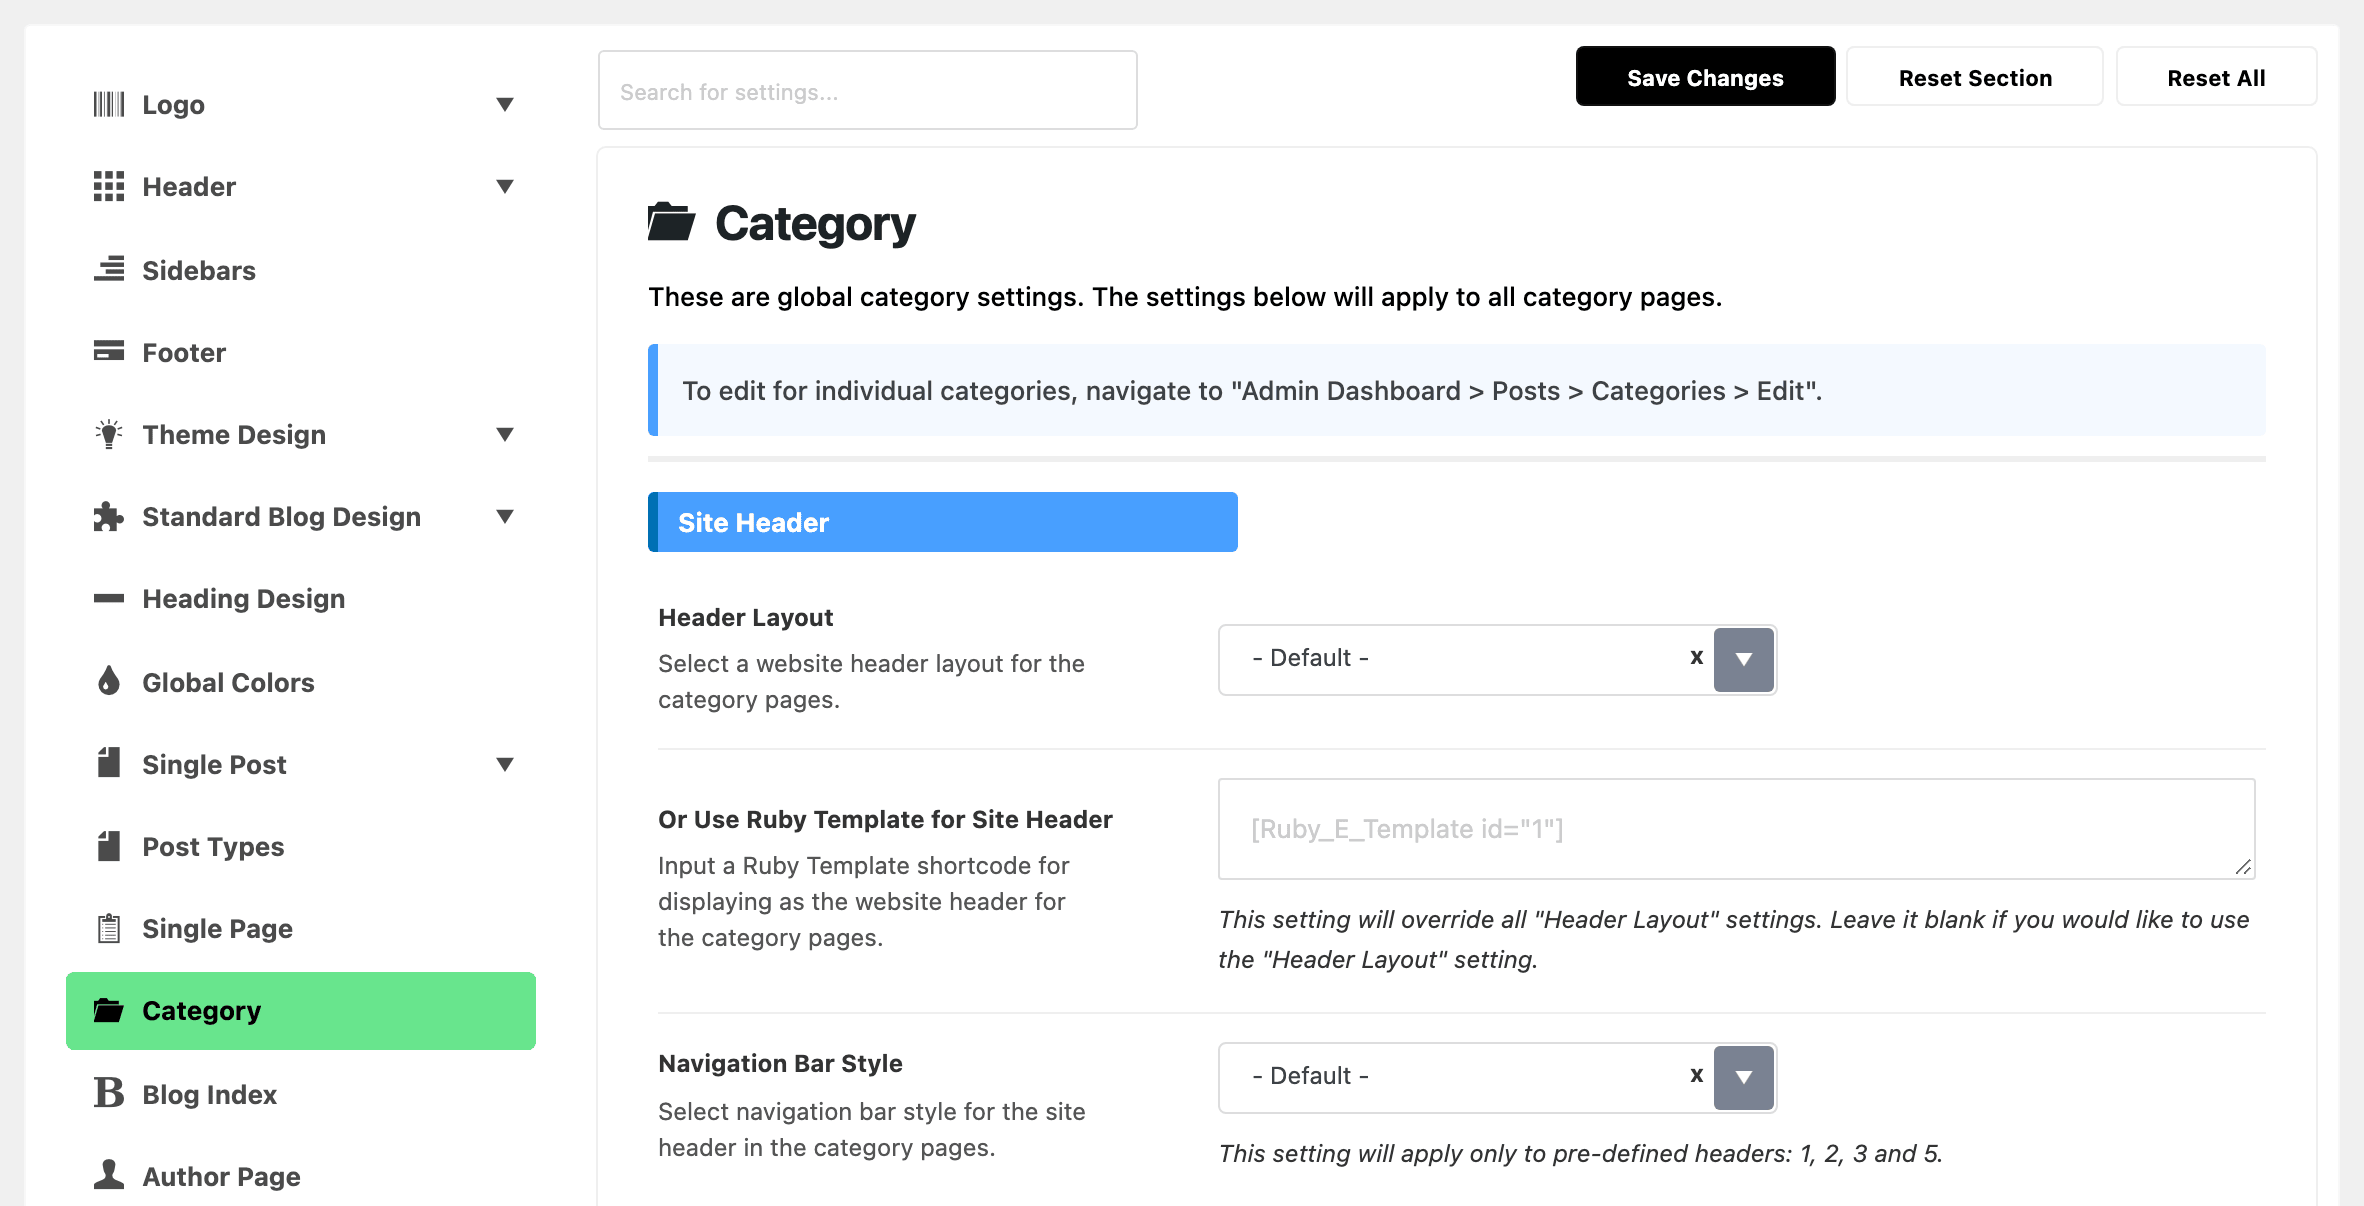Click the Reset All button

pos(2216,77)
